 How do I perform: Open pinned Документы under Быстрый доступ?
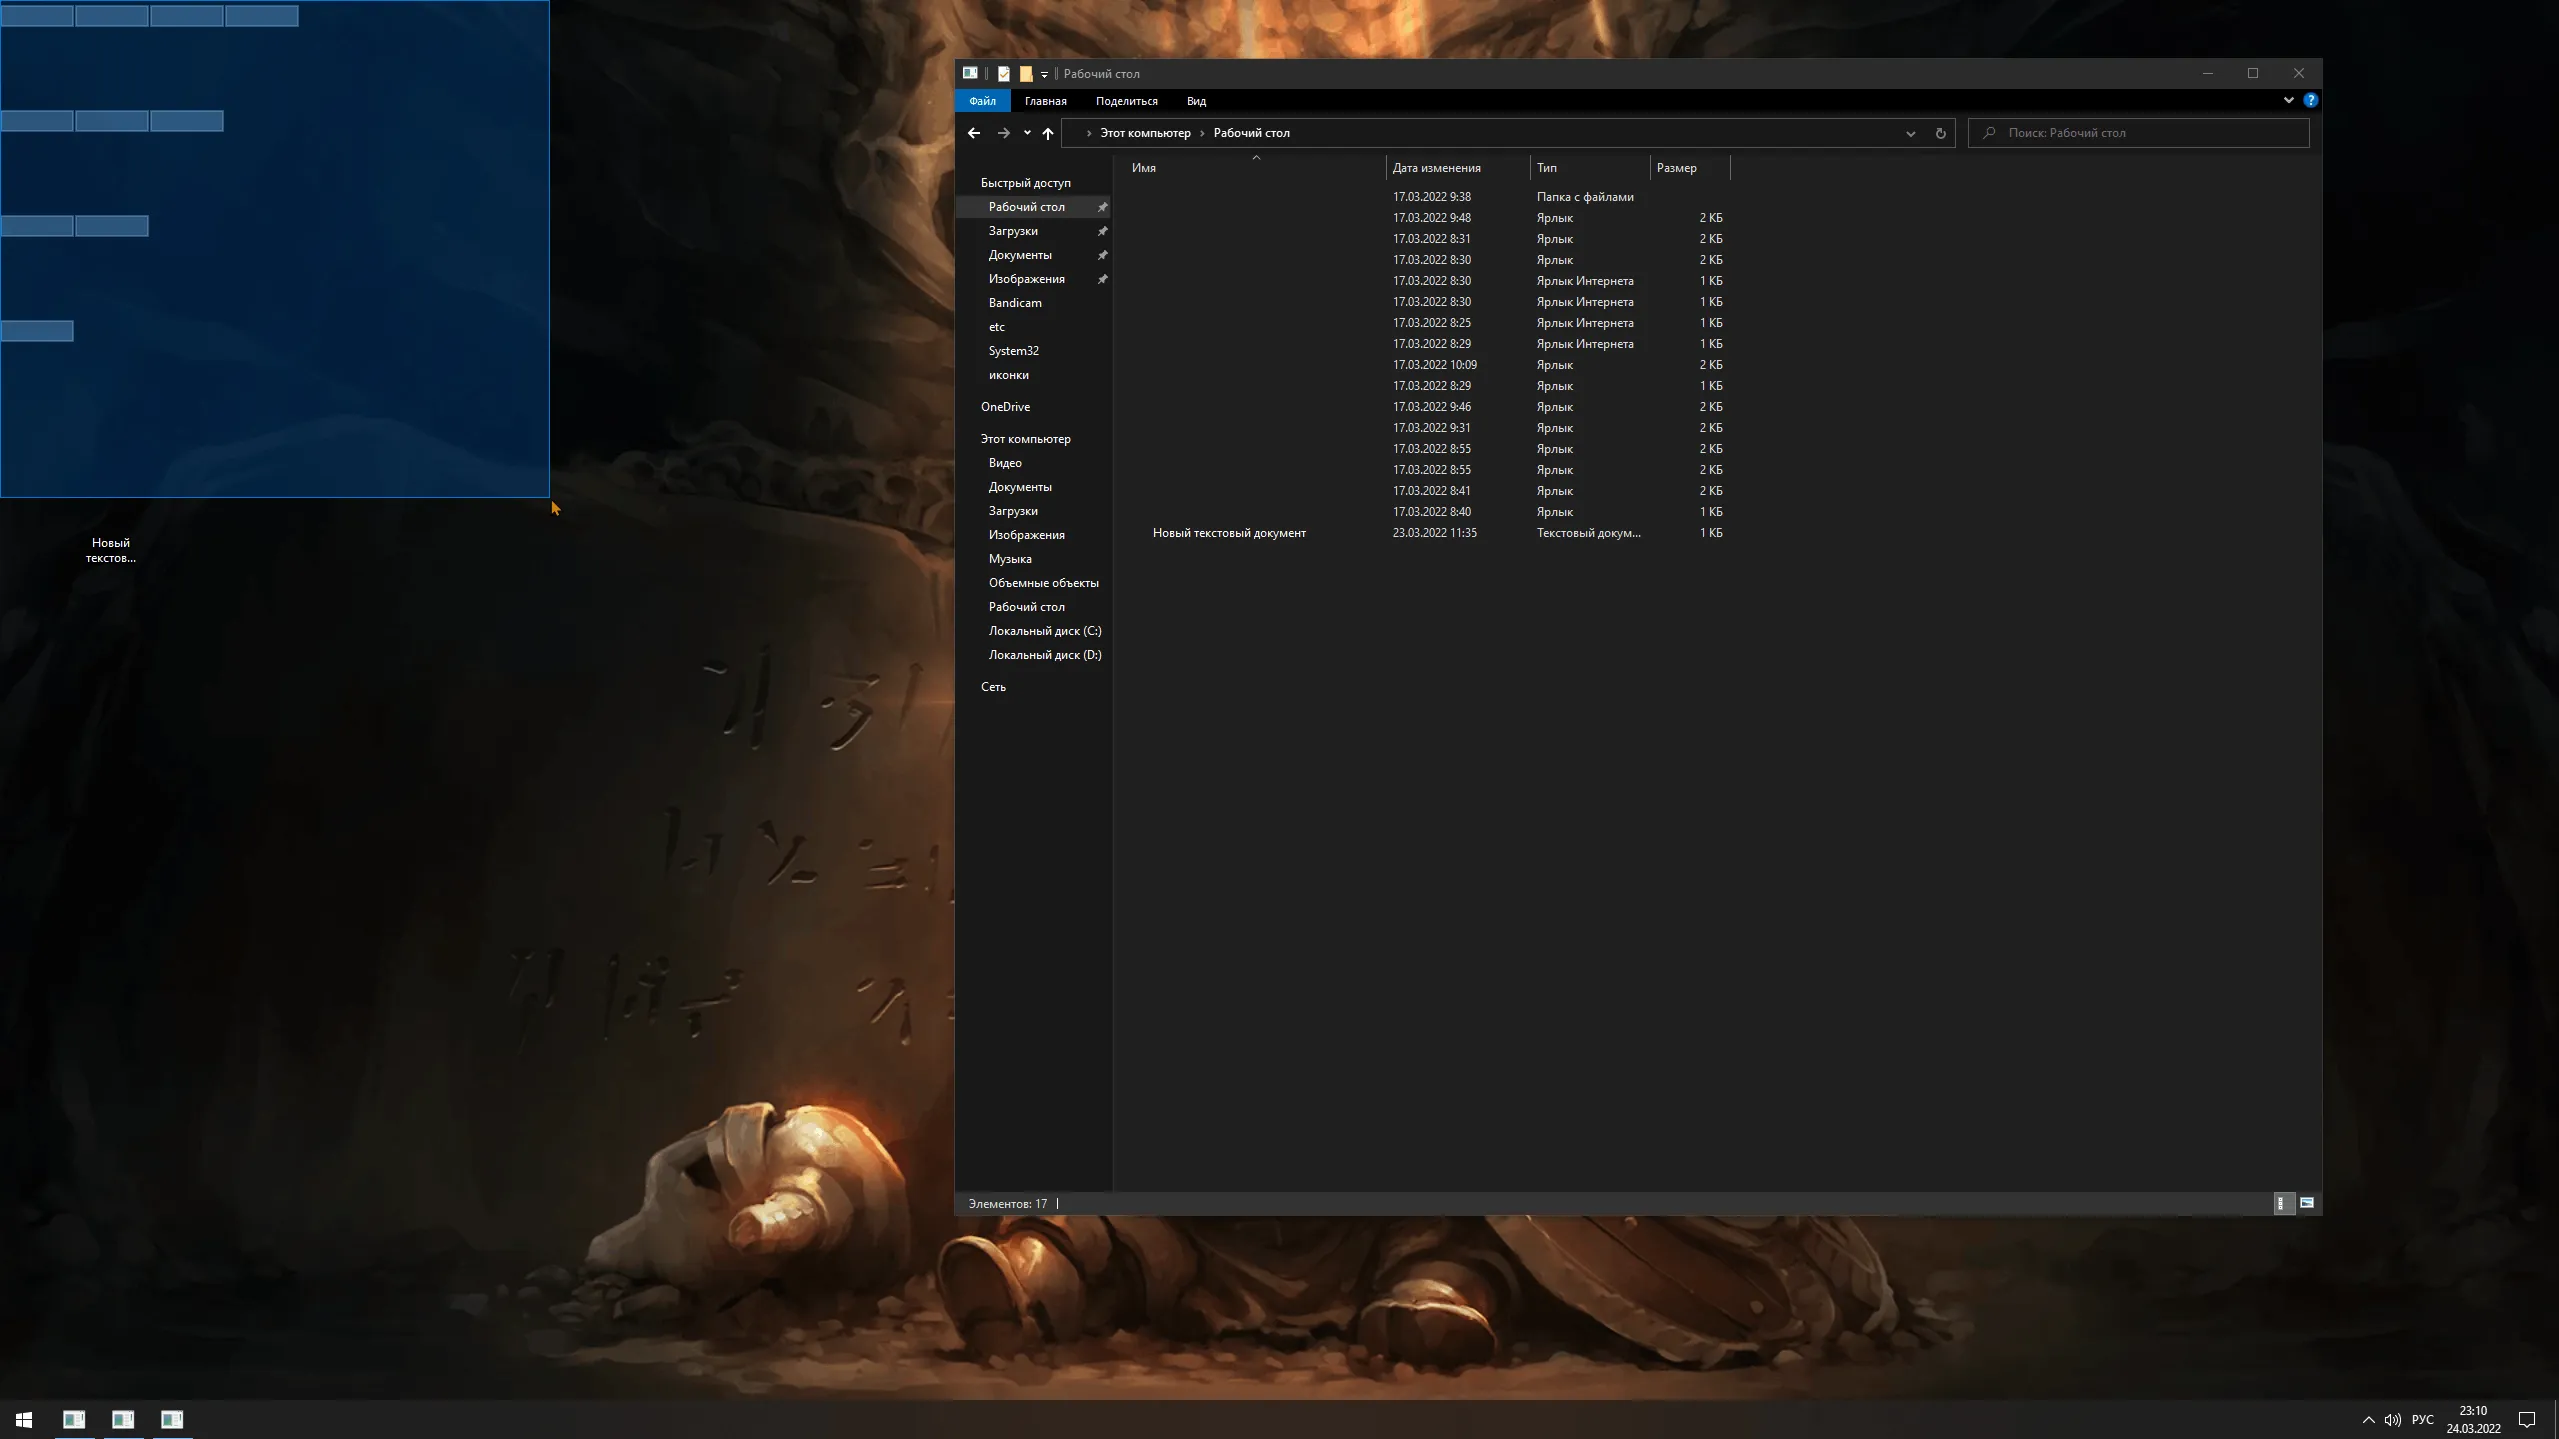[x=1020, y=255]
